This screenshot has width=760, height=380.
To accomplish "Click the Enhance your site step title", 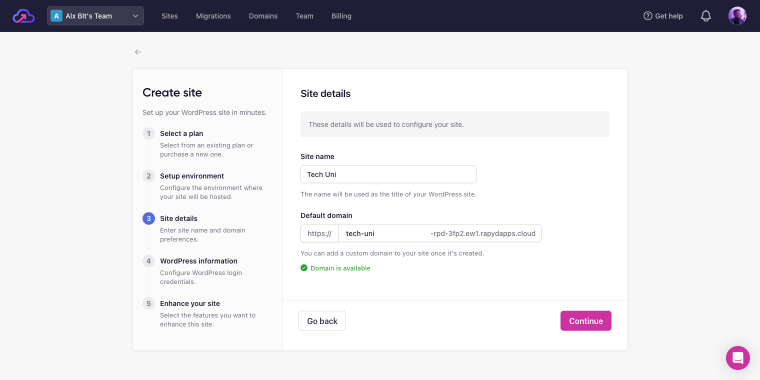I will [x=190, y=303].
